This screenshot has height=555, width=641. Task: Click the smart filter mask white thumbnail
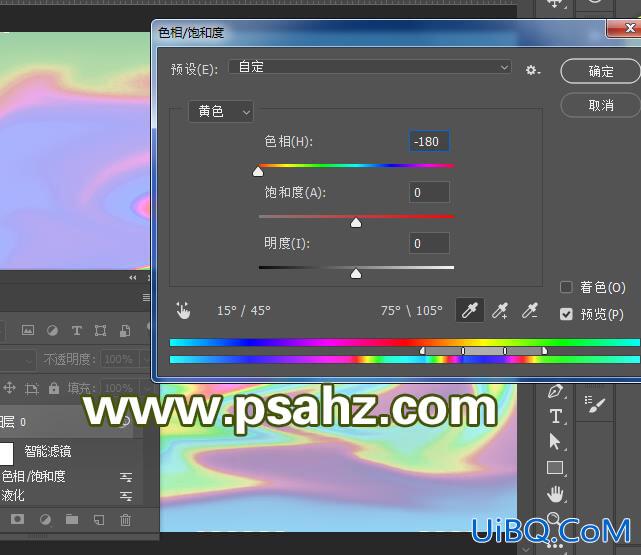[7, 453]
